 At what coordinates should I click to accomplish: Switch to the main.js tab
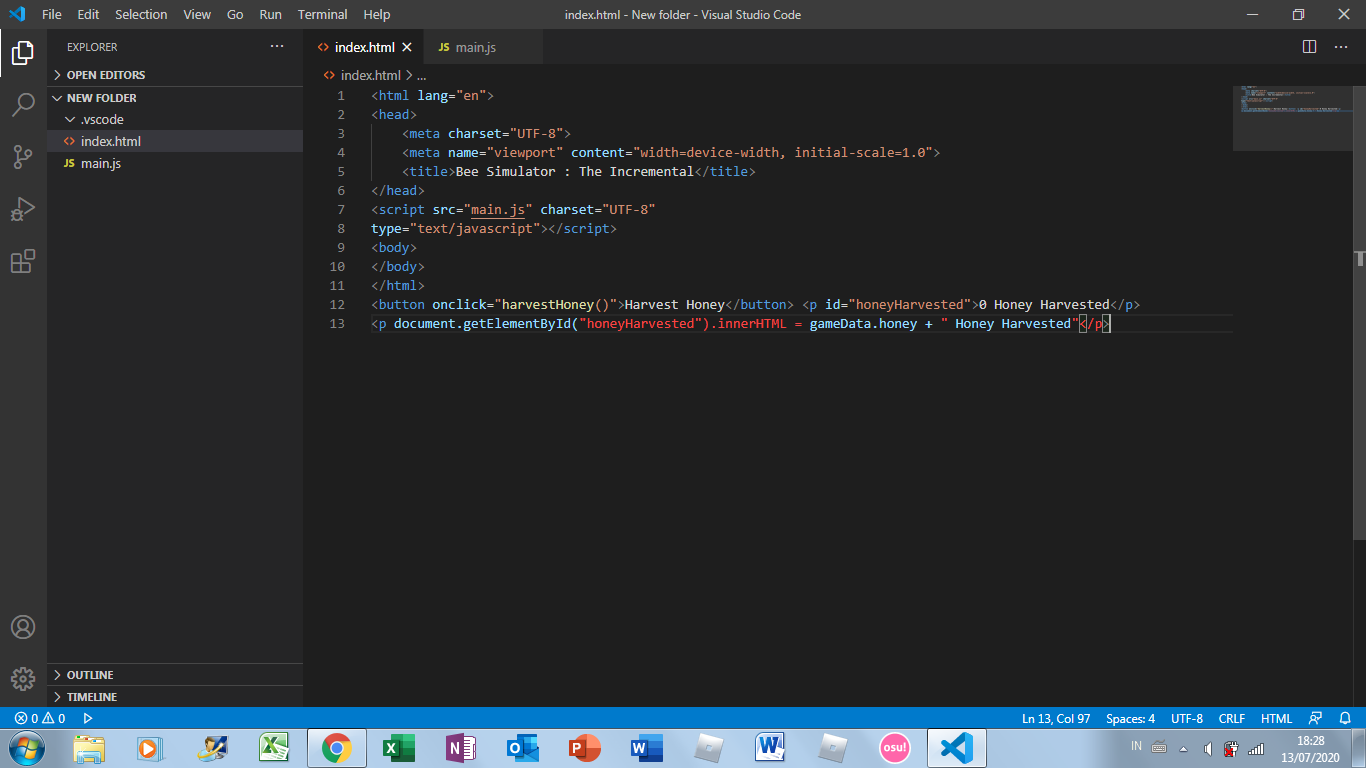[x=483, y=47]
